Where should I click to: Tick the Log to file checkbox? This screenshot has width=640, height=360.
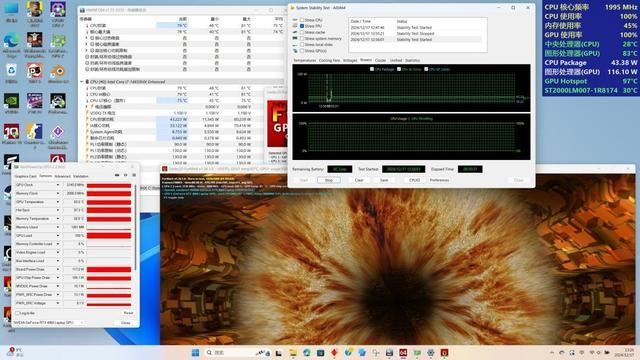point(18,313)
